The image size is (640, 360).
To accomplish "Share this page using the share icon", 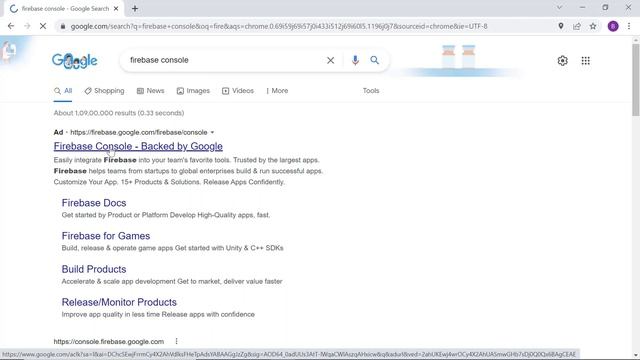I will pos(577,26).
